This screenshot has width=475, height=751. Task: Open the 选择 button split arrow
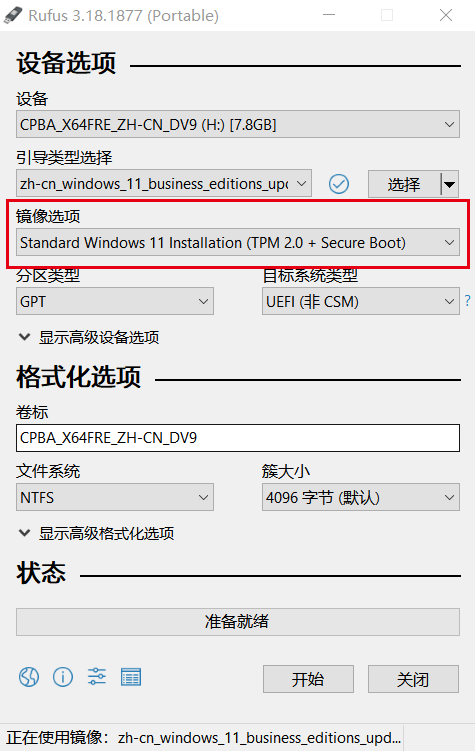pyautogui.click(x=450, y=184)
